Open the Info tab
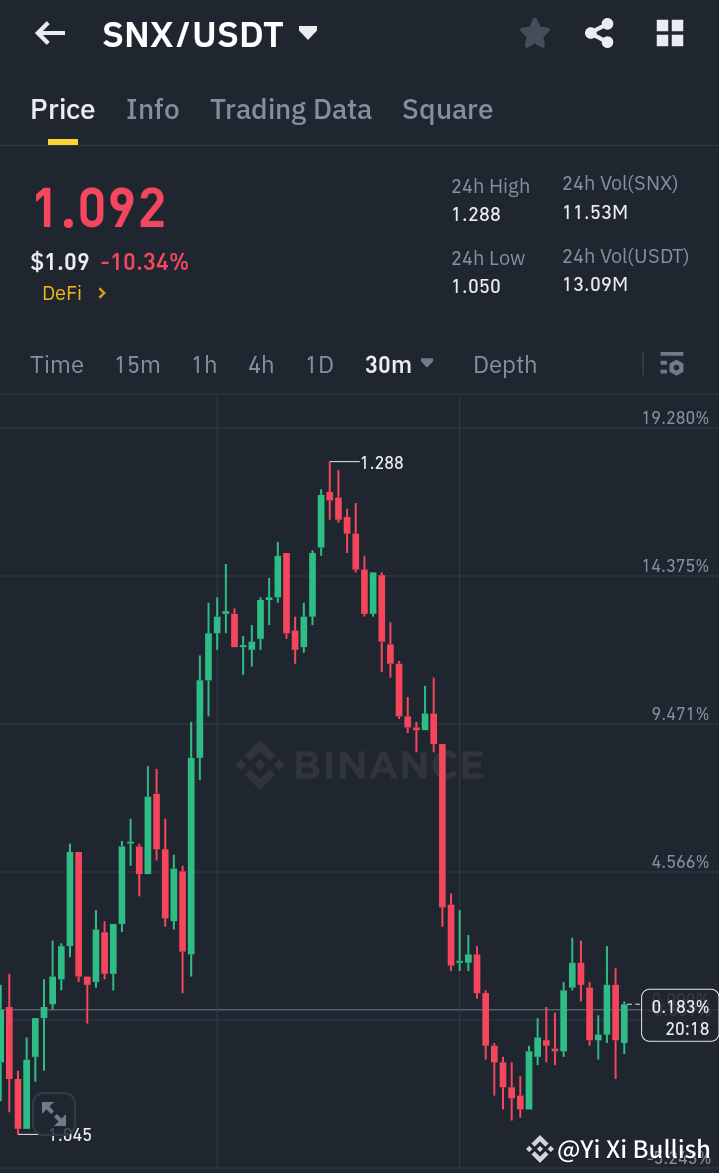The height and width of the screenshot is (1173, 719). click(x=152, y=109)
